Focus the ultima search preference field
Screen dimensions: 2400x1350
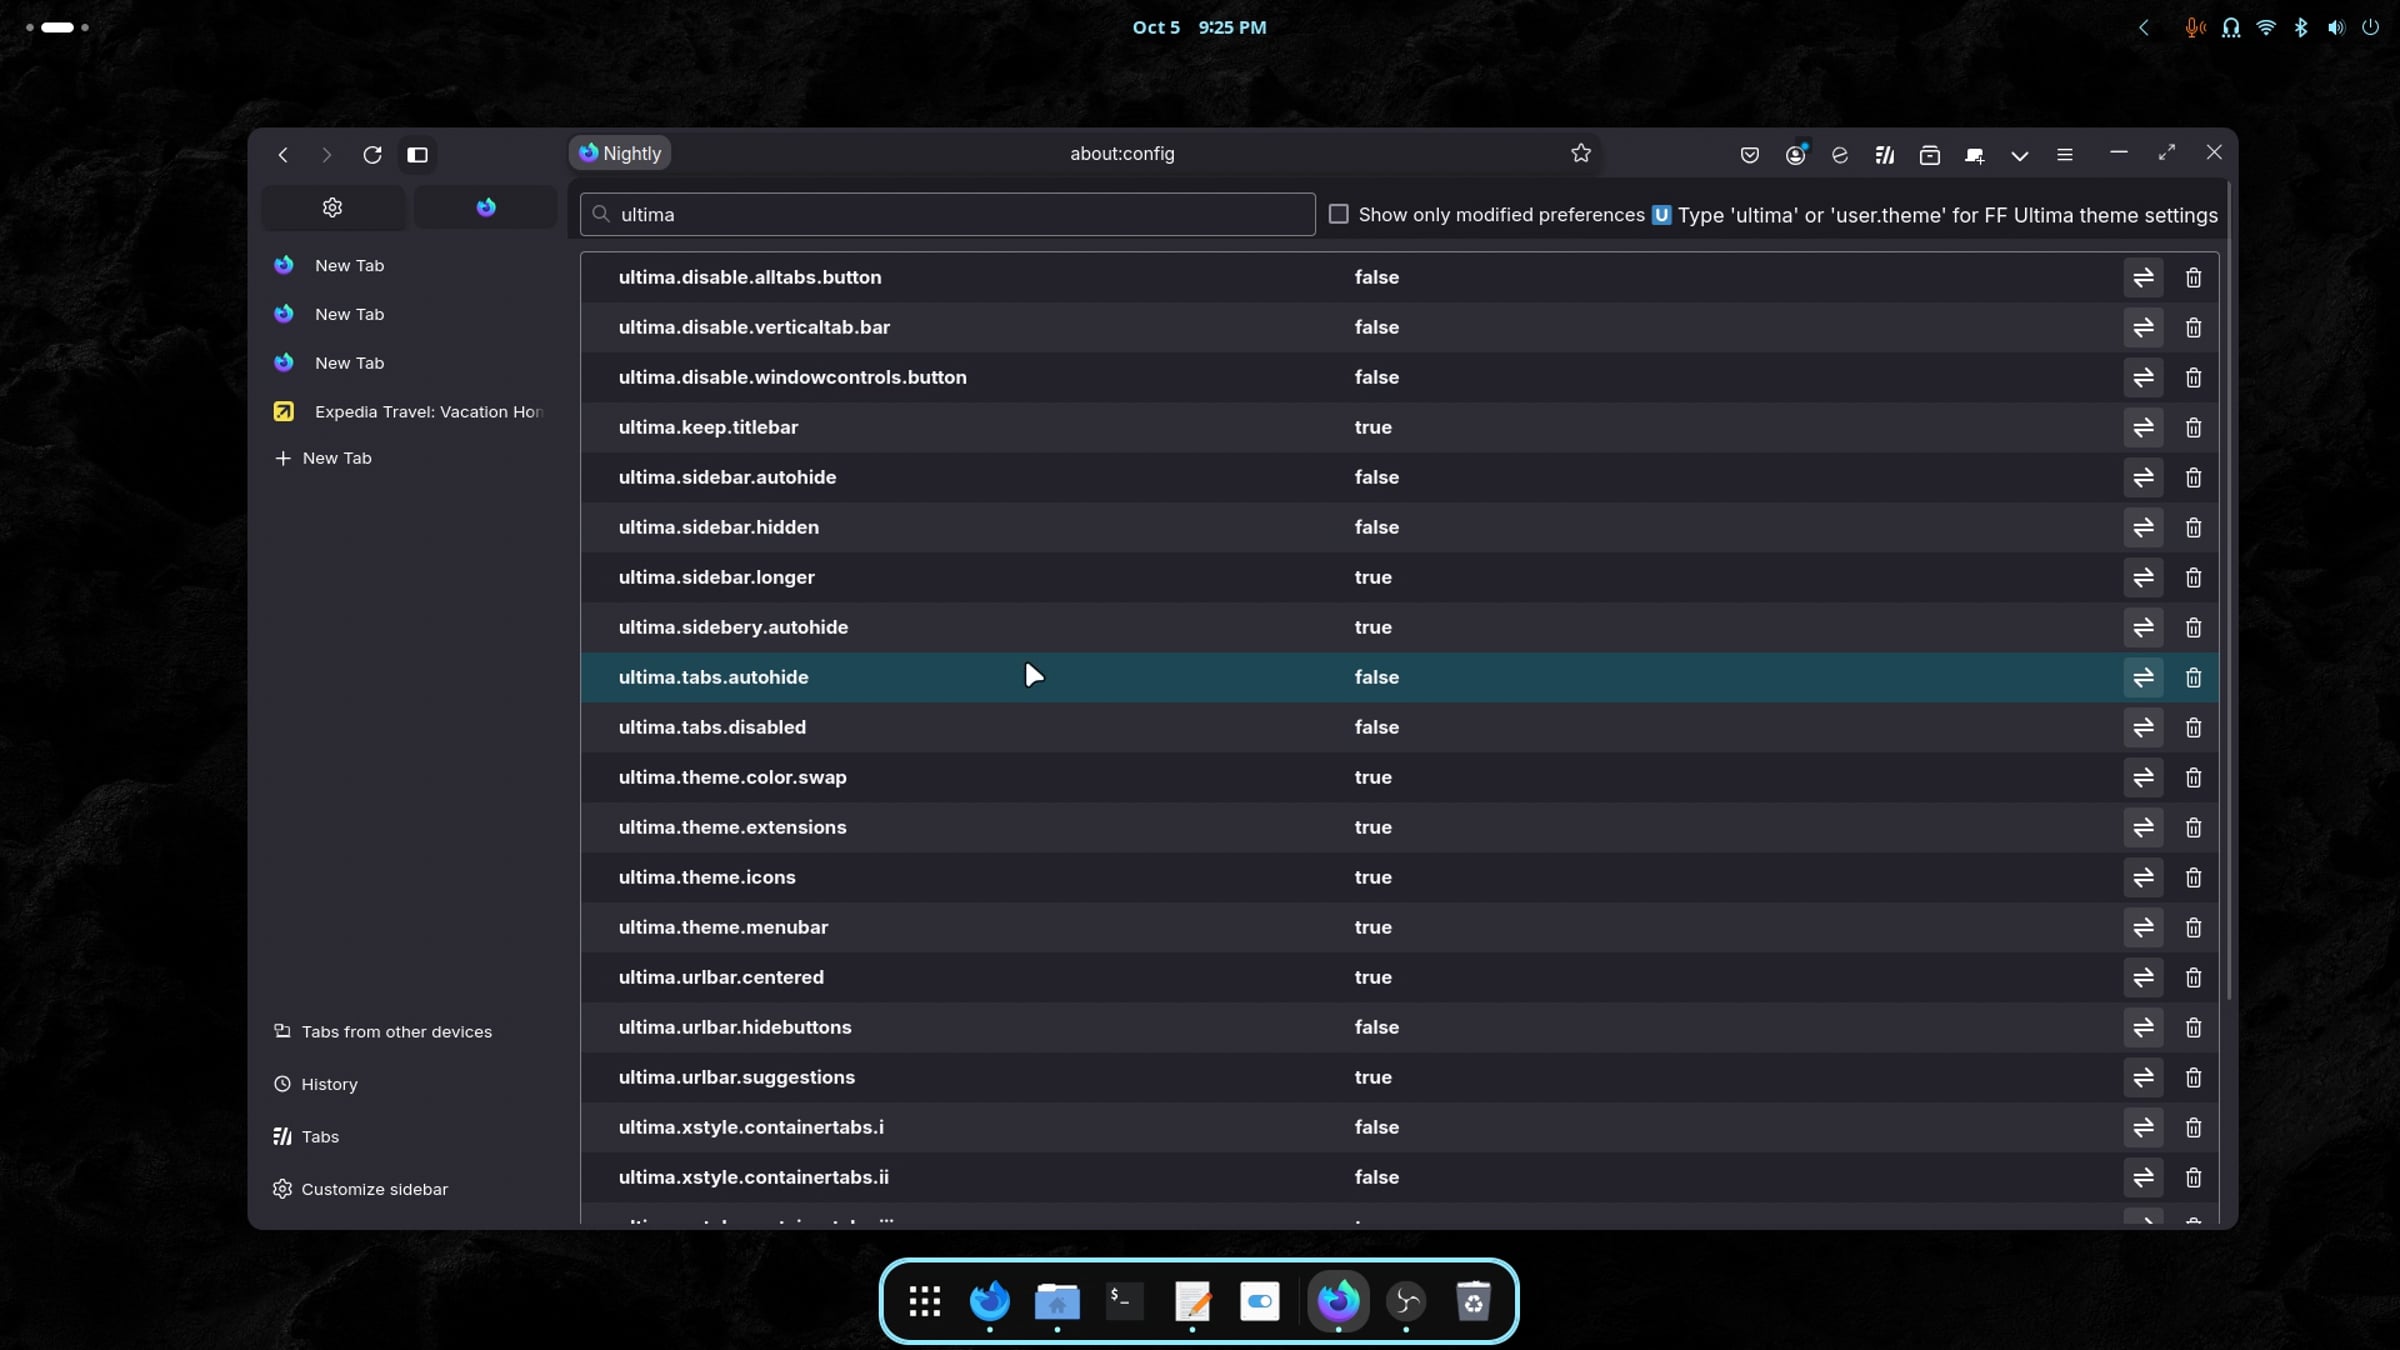point(947,214)
